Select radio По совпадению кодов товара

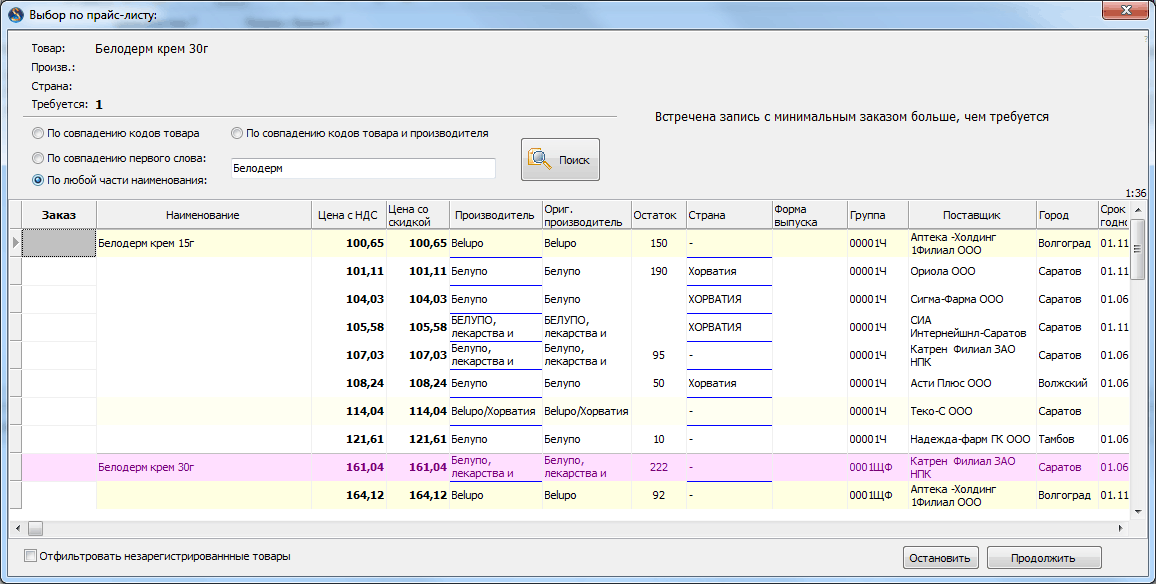click(116, 133)
